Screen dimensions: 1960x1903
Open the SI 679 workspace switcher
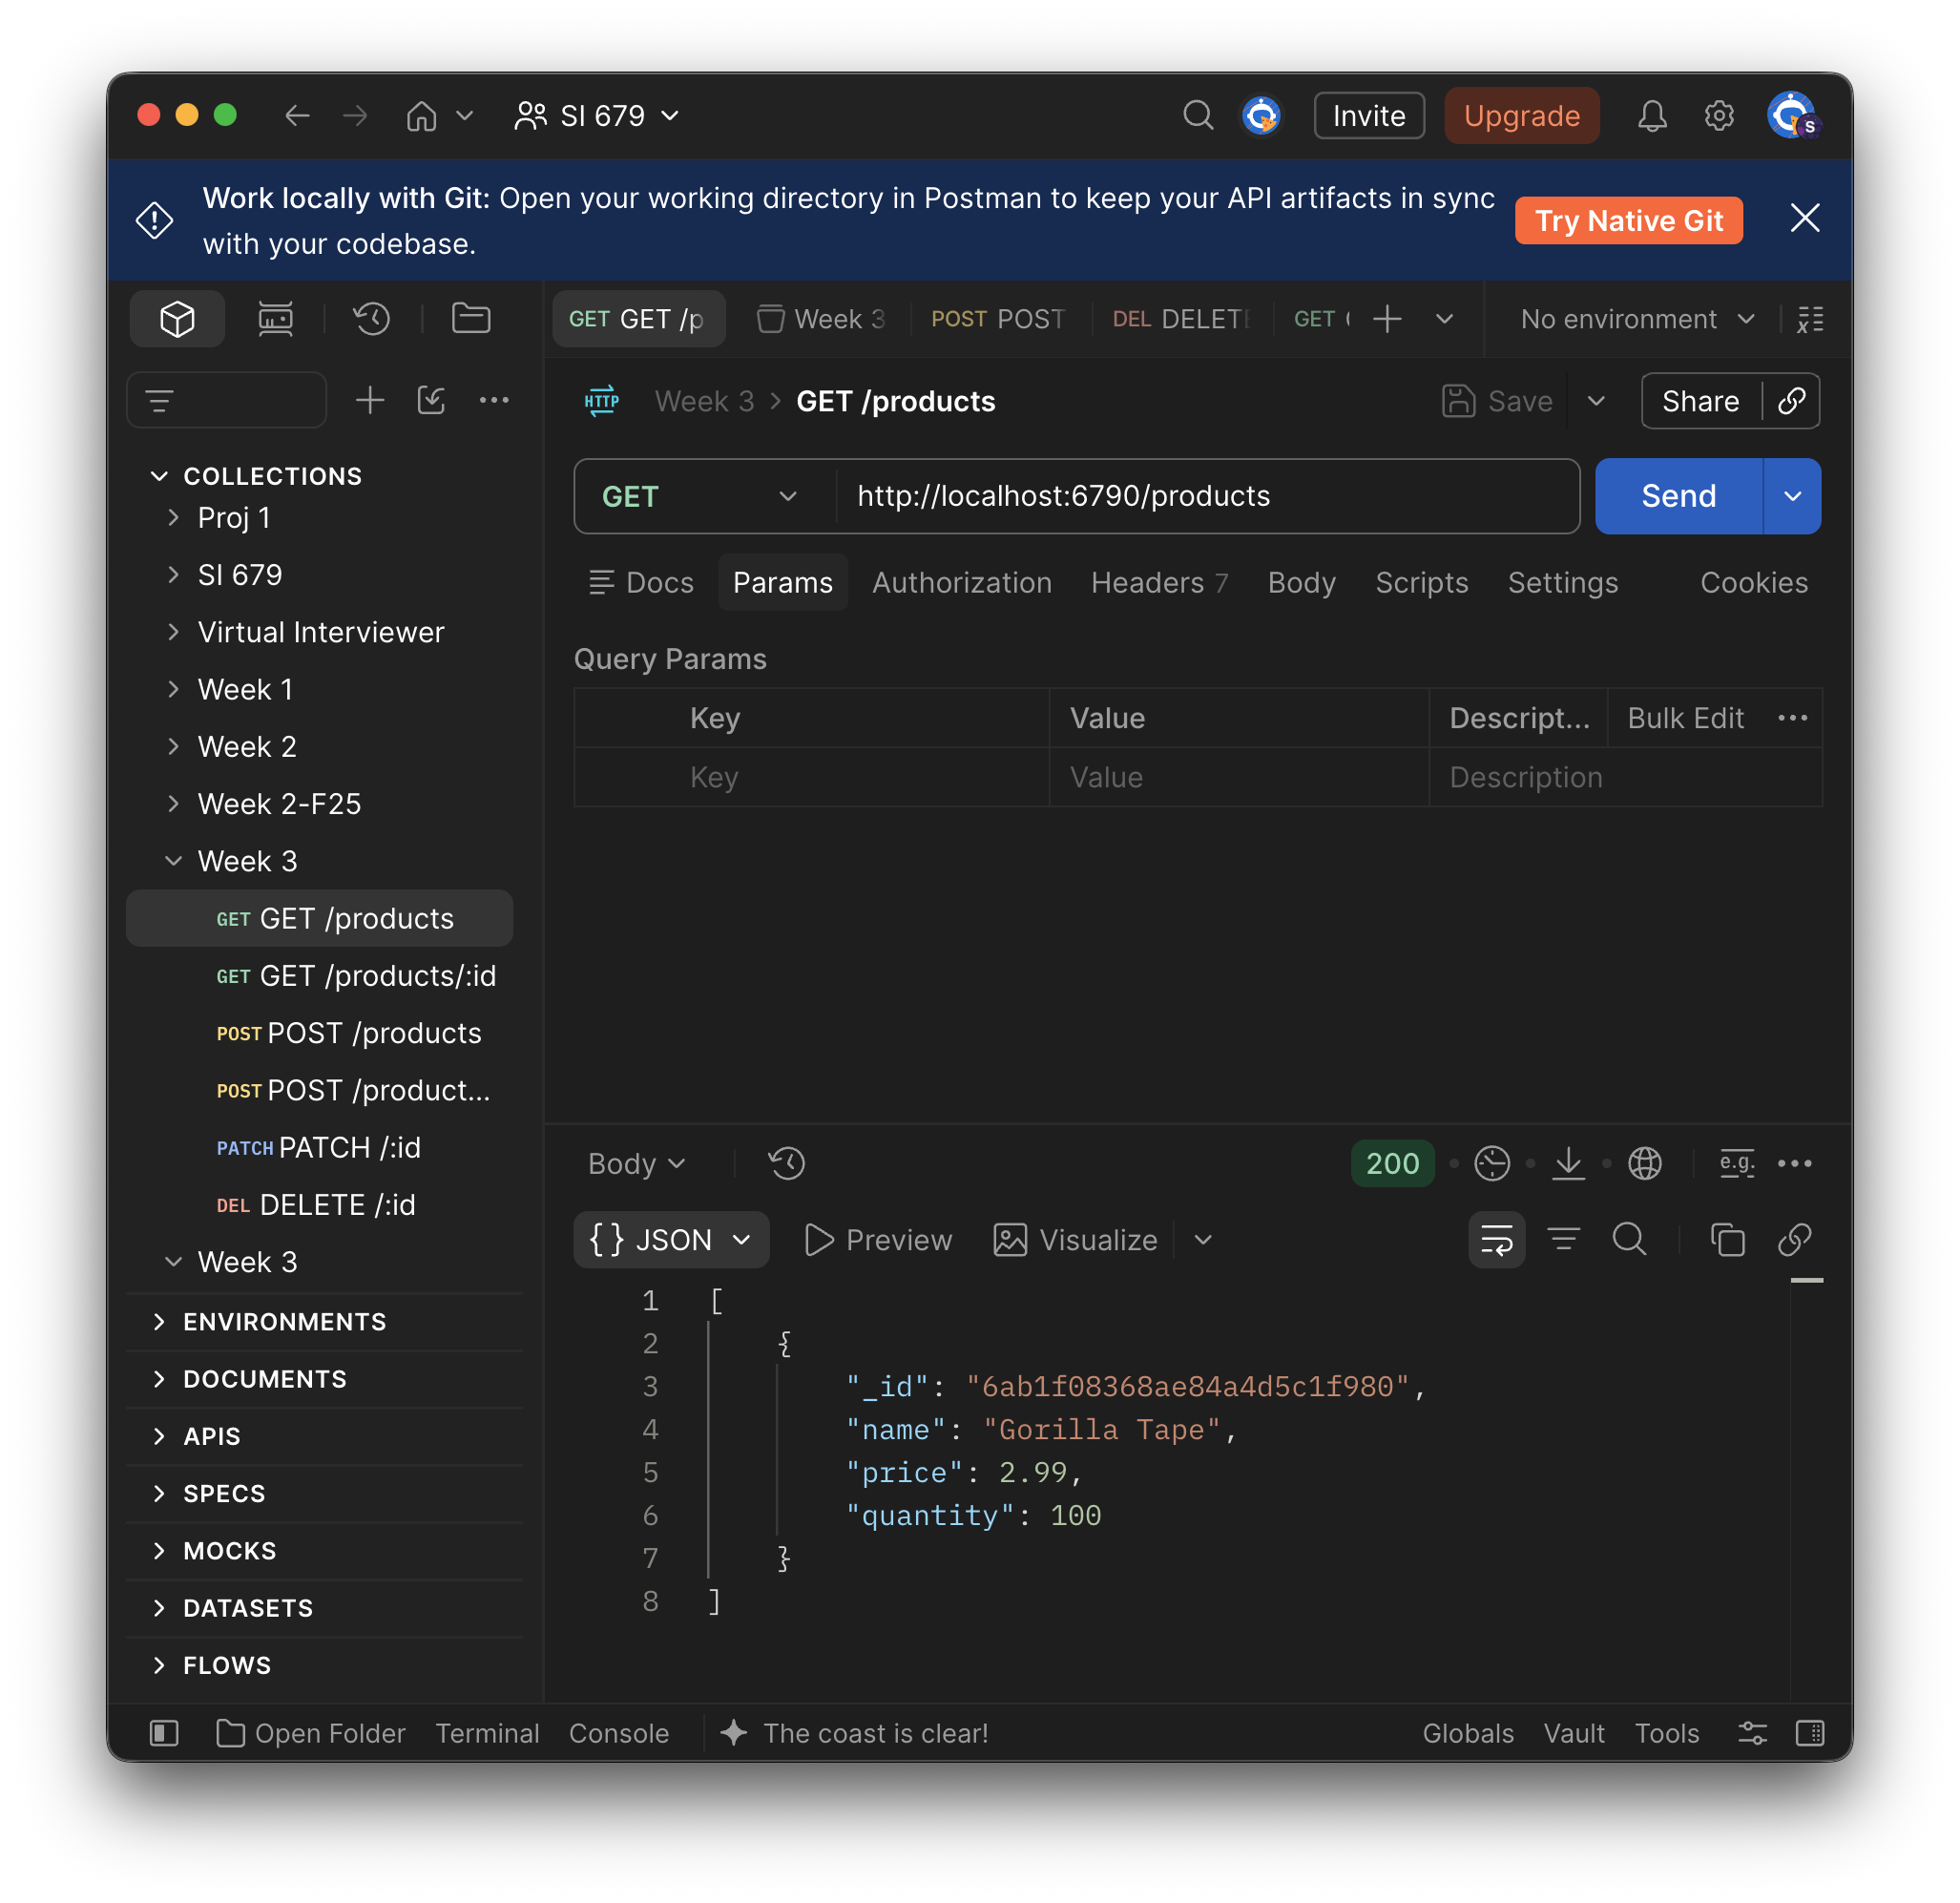click(597, 116)
